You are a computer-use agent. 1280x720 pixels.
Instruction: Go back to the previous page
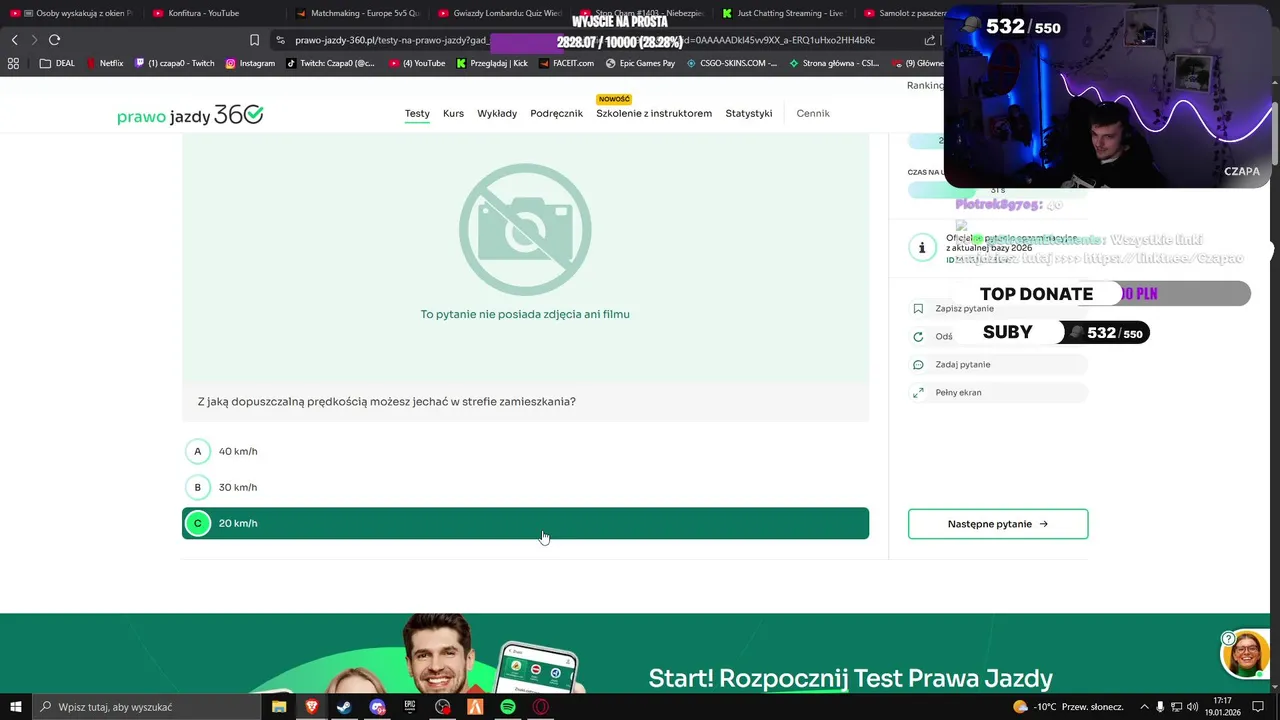[x=14, y=40]
